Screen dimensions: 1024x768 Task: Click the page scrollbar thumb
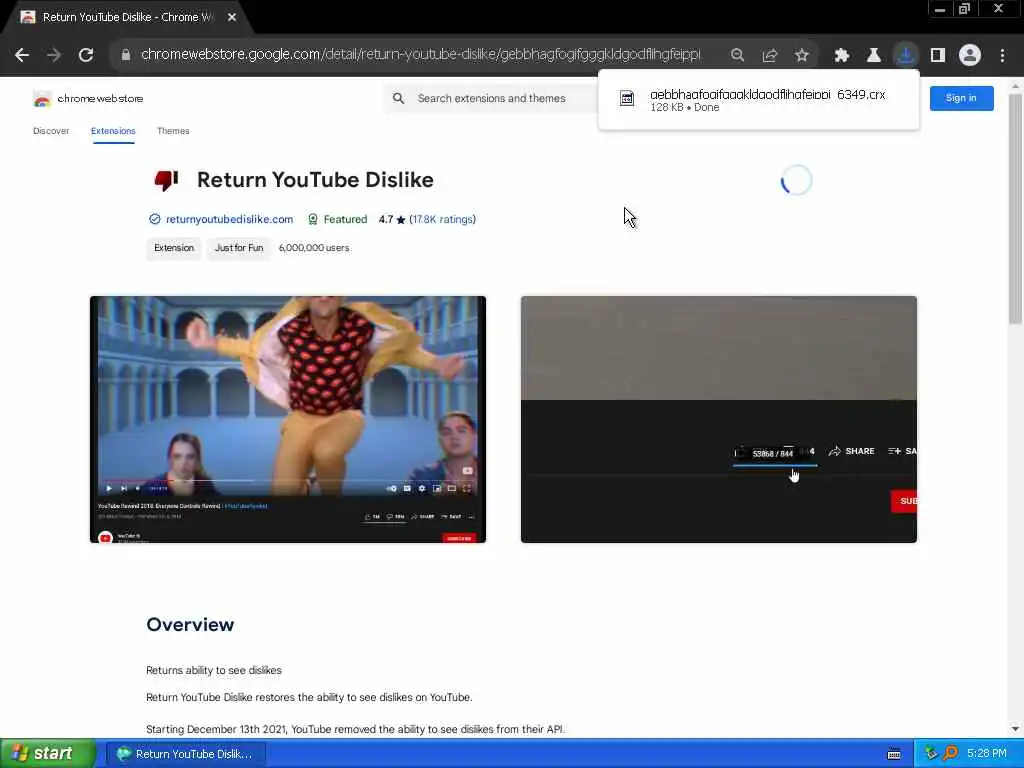[1015, 209]
